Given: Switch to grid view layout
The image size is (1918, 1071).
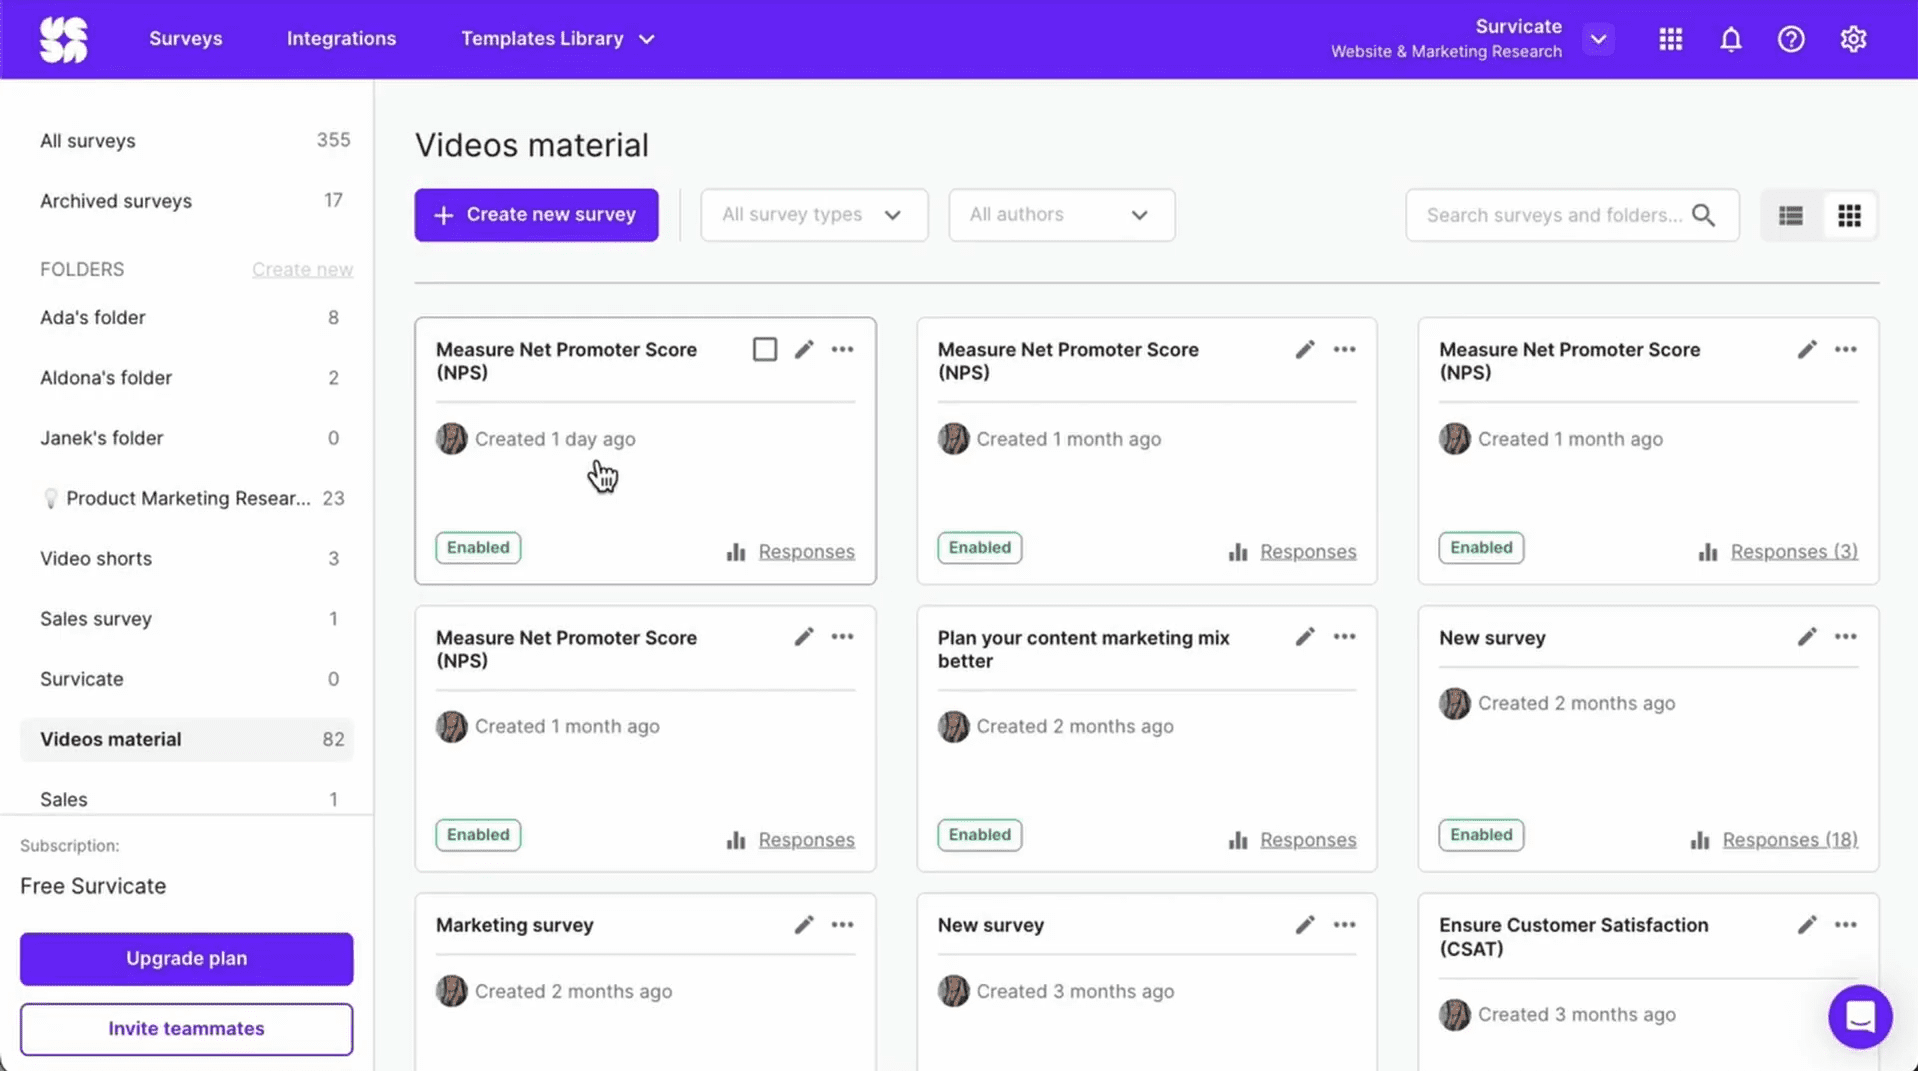Looking at the screenshot, I should click(x=1849, y=215).
